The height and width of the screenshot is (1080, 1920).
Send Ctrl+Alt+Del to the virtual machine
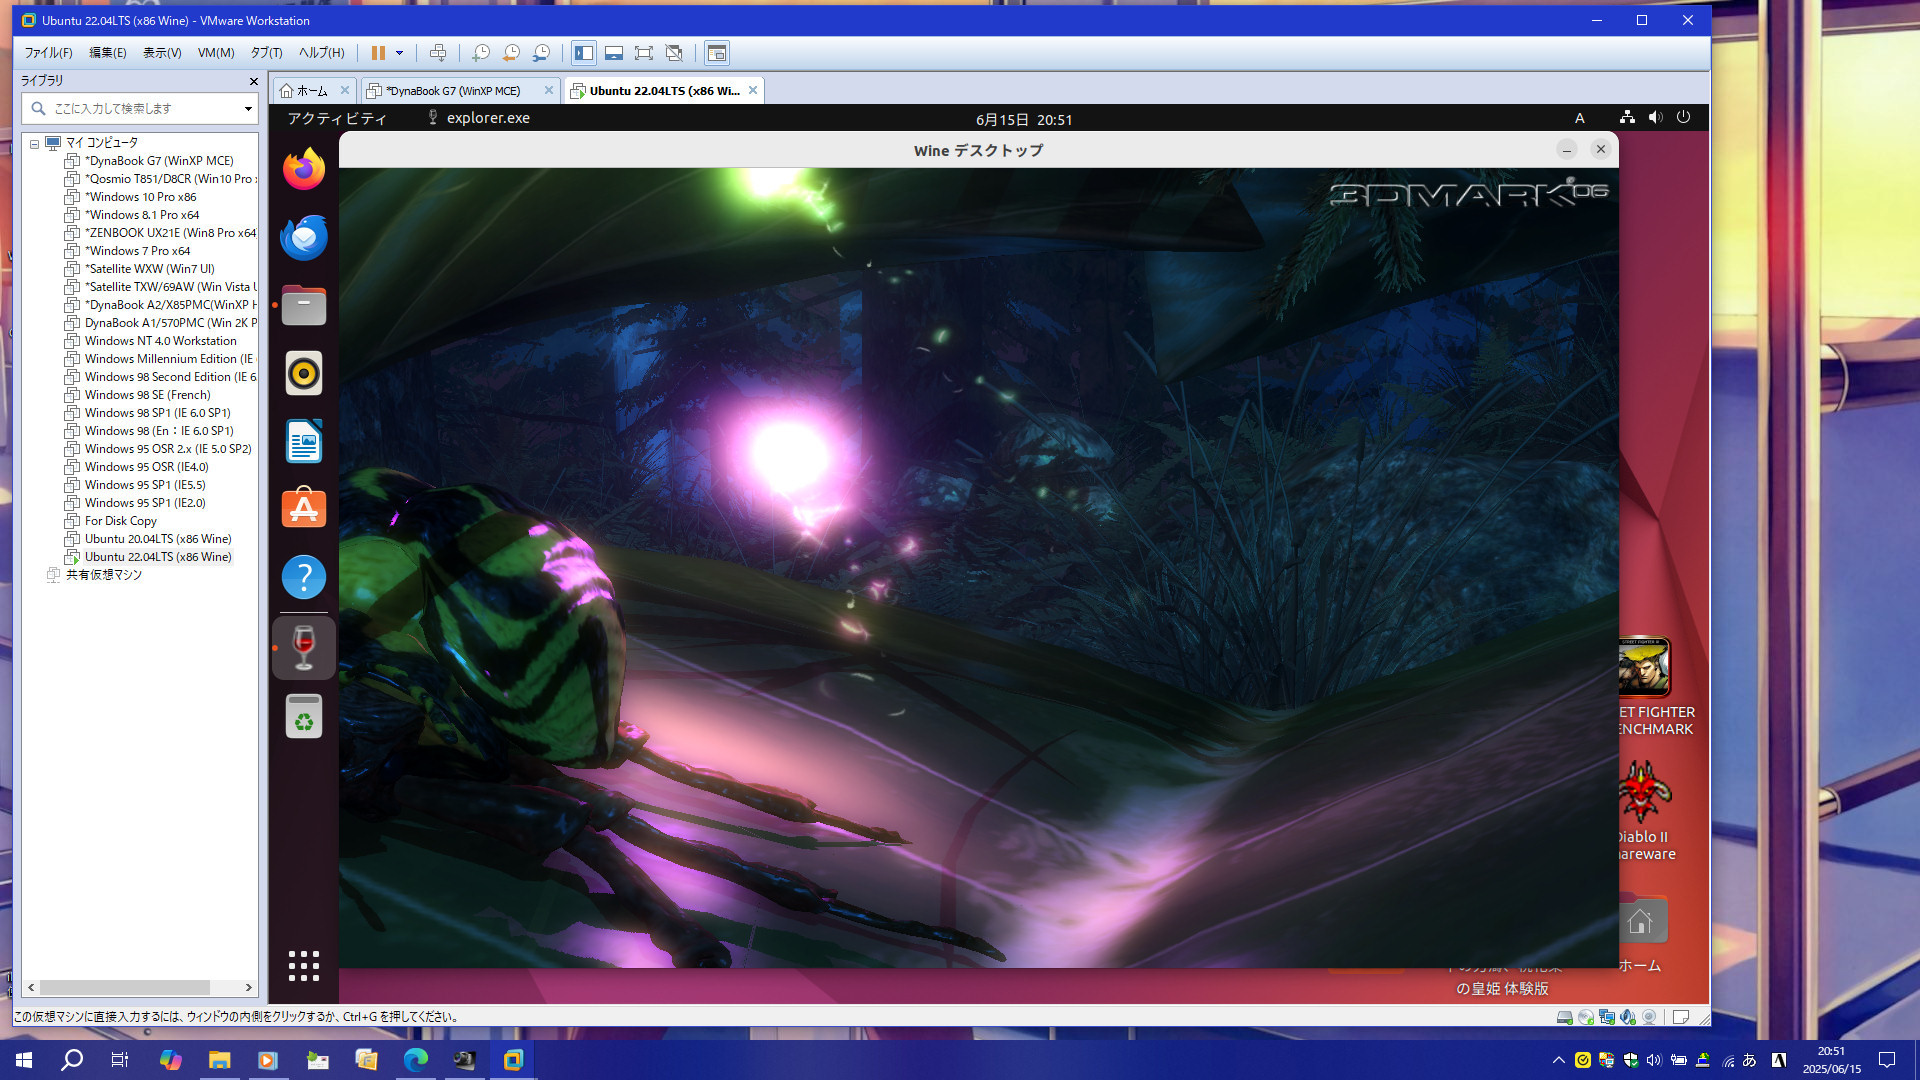[x=438, y=53]
